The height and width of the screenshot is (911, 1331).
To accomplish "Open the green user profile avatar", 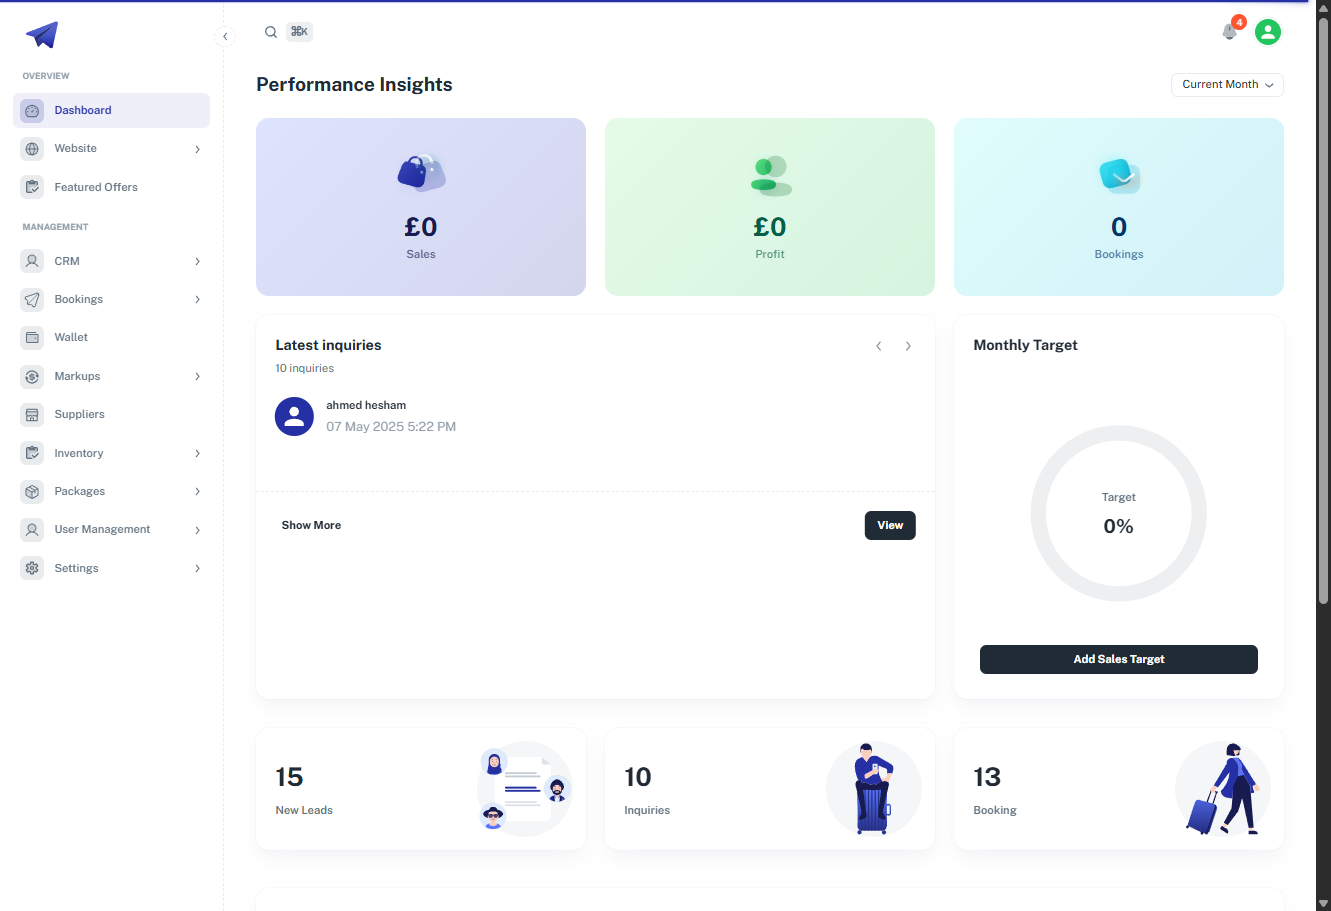I will [1268, 32].
